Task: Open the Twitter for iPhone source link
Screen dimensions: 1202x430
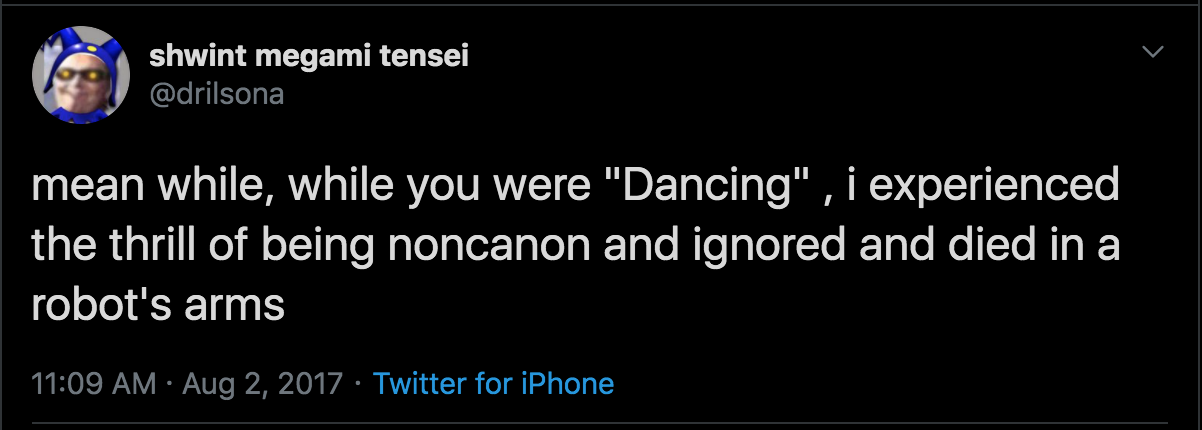Action: (x=492, y=382)
